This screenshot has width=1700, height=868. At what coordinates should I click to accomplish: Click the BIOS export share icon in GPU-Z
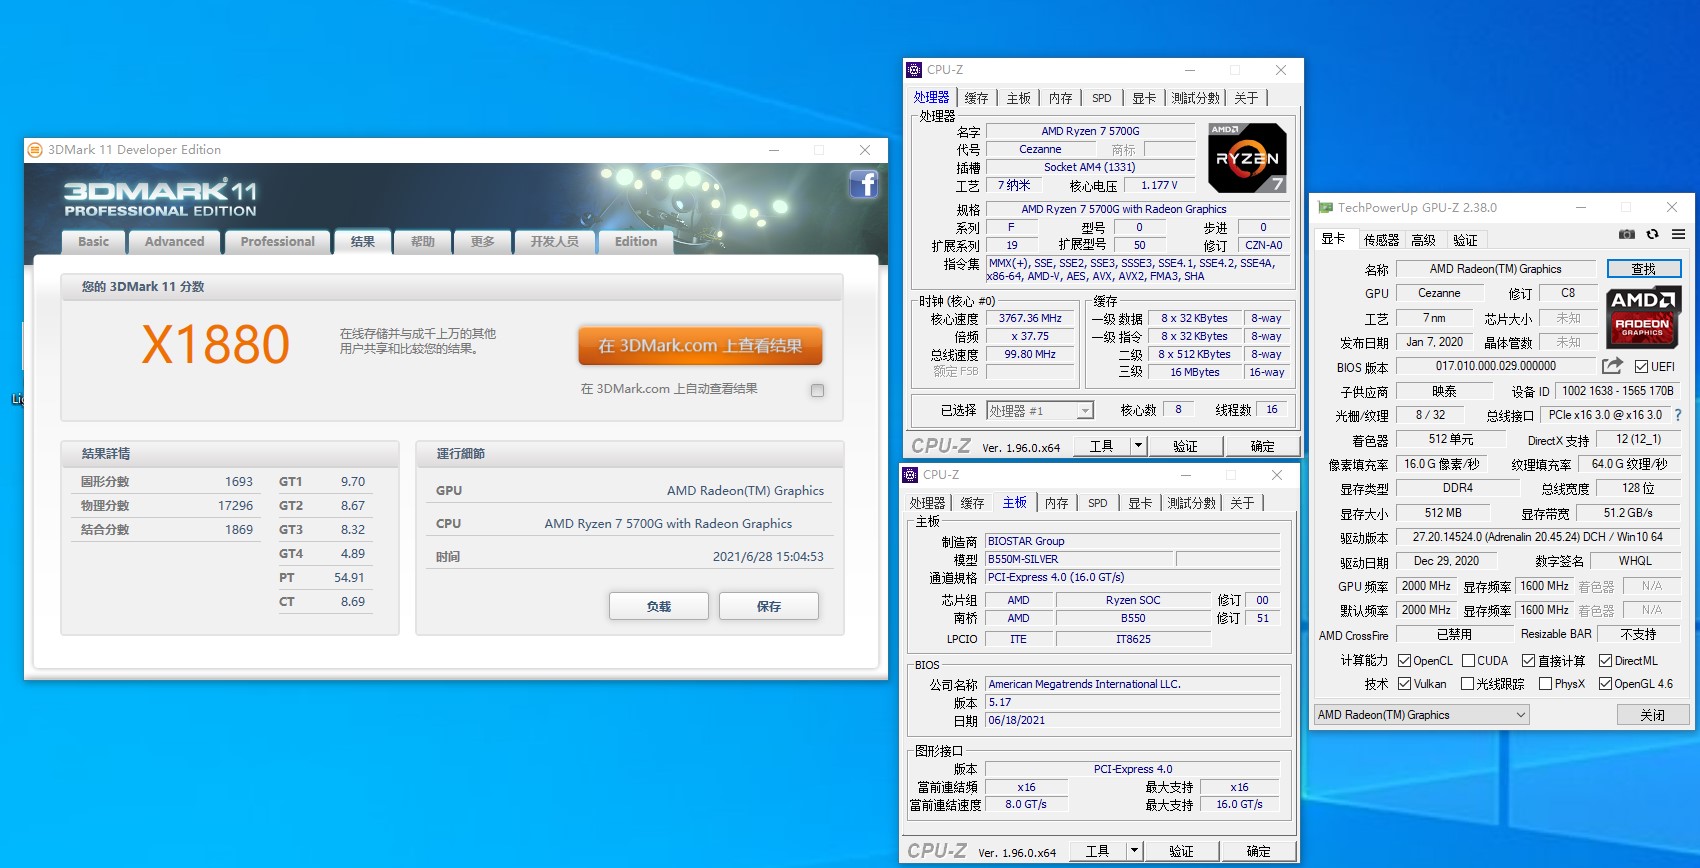tap(1612, 366)
